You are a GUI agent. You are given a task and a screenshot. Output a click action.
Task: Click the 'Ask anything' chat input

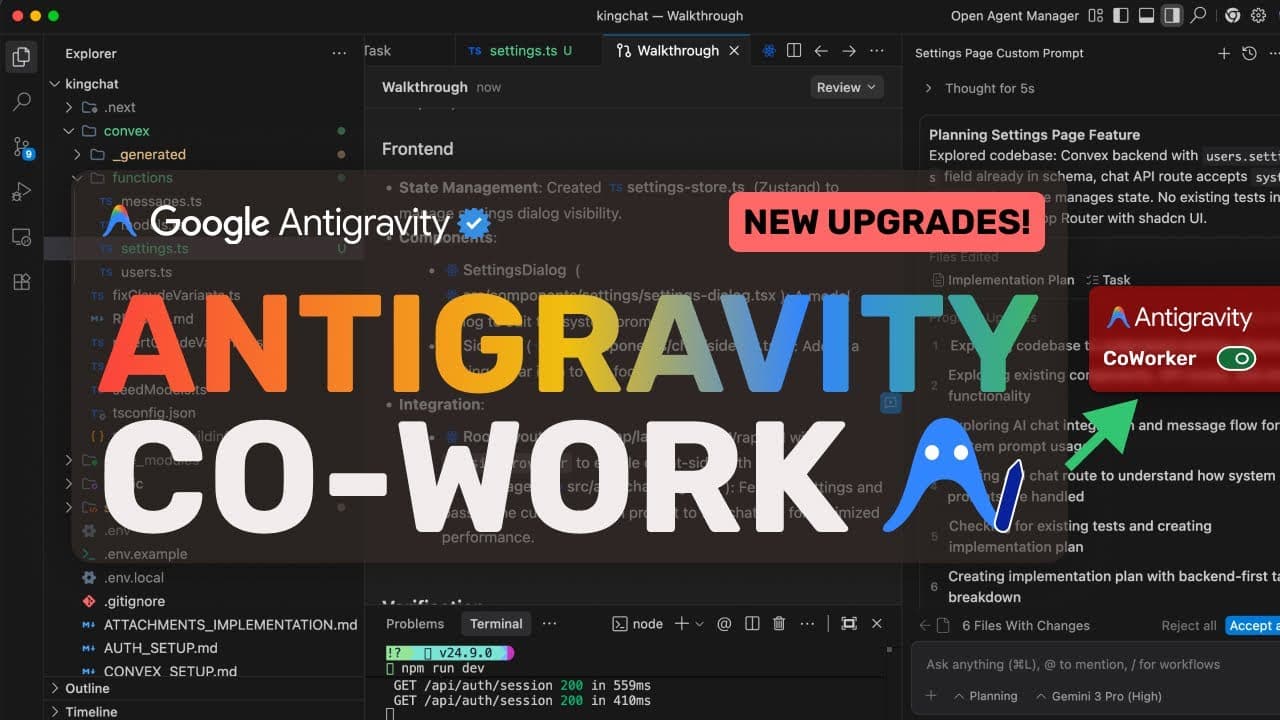tap(1096, 664)
